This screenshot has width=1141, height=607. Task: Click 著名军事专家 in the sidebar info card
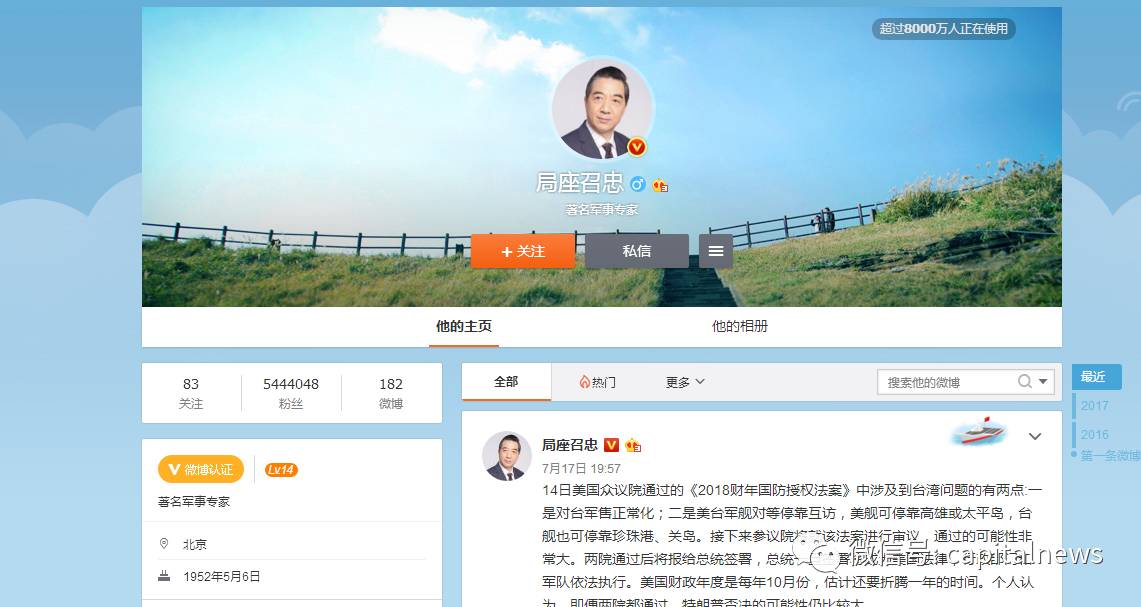pyautogui.click(x=194, y=501)
